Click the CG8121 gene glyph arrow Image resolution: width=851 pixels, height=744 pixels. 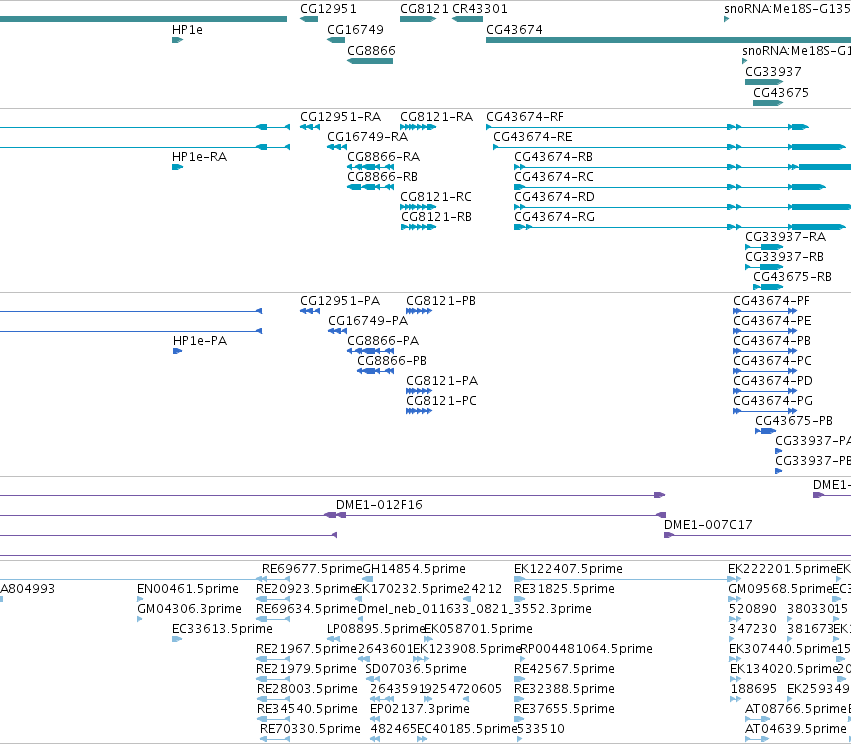(418, 19)
